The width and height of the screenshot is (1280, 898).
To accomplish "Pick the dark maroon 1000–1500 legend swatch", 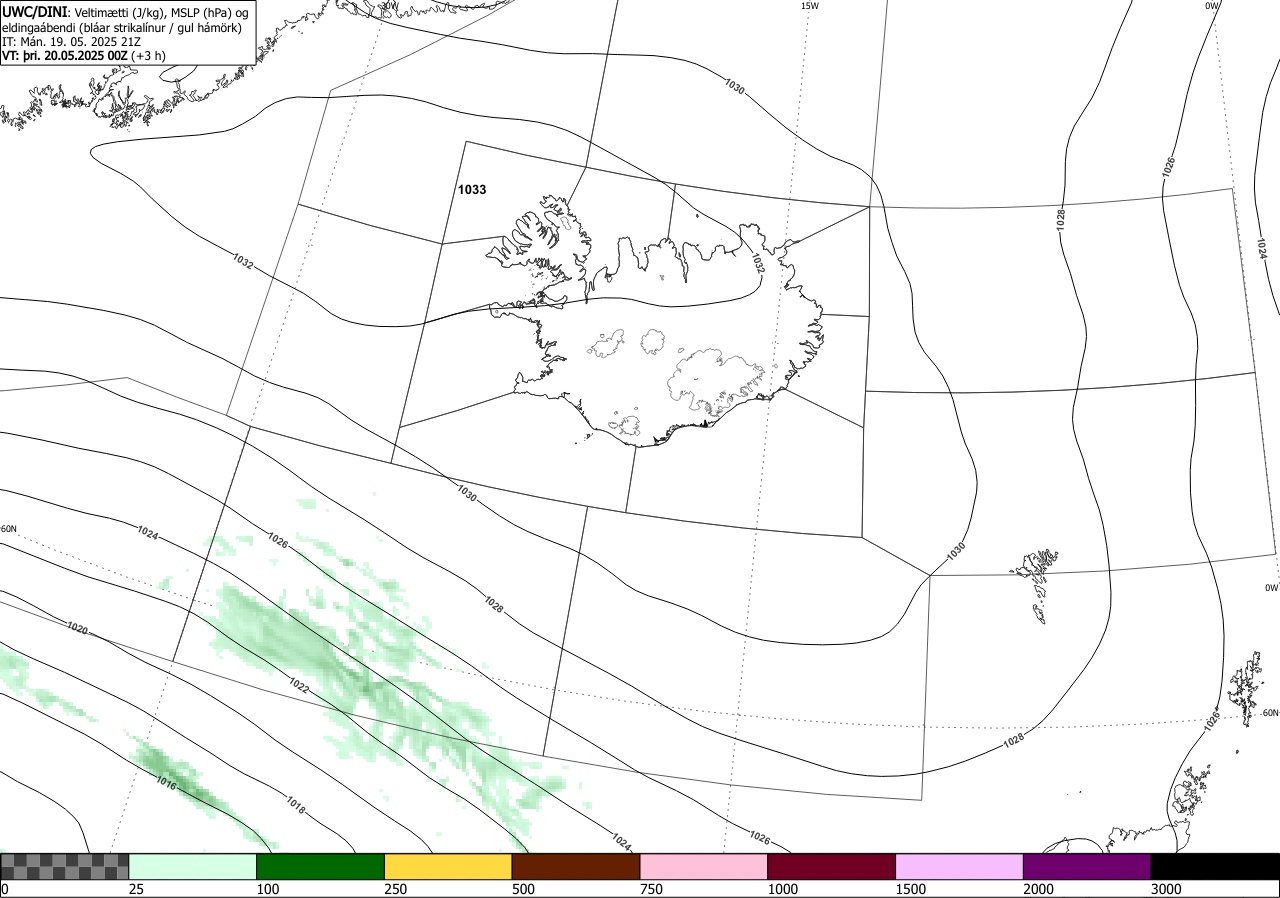I will coord(831,866).
